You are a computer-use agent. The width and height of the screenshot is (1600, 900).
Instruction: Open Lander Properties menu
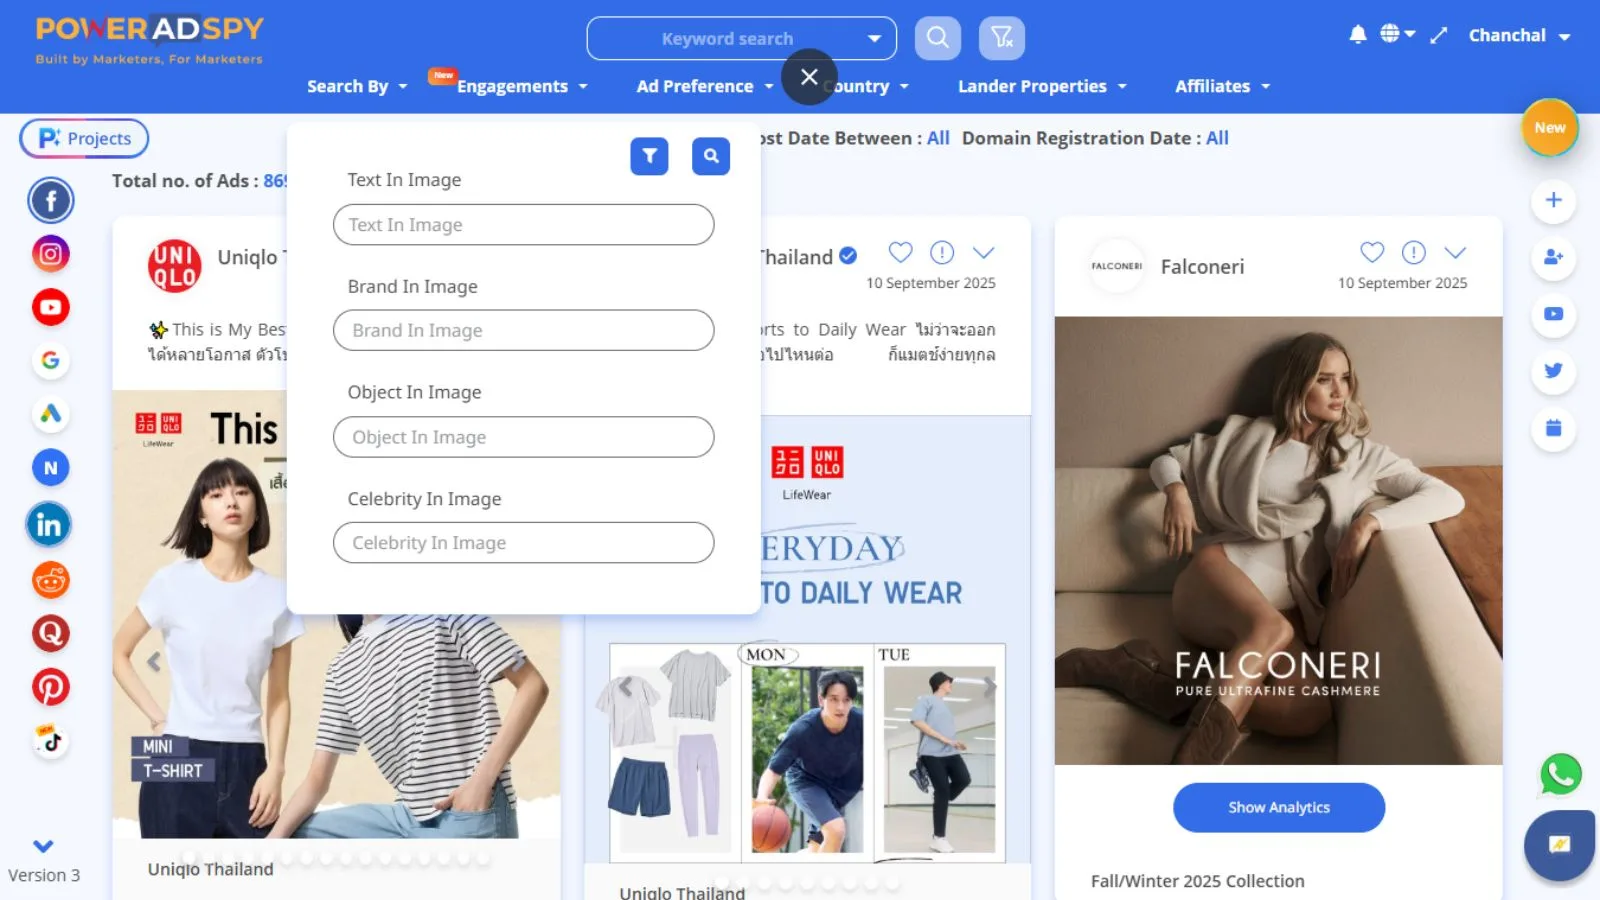click(x=1042, y=86)
